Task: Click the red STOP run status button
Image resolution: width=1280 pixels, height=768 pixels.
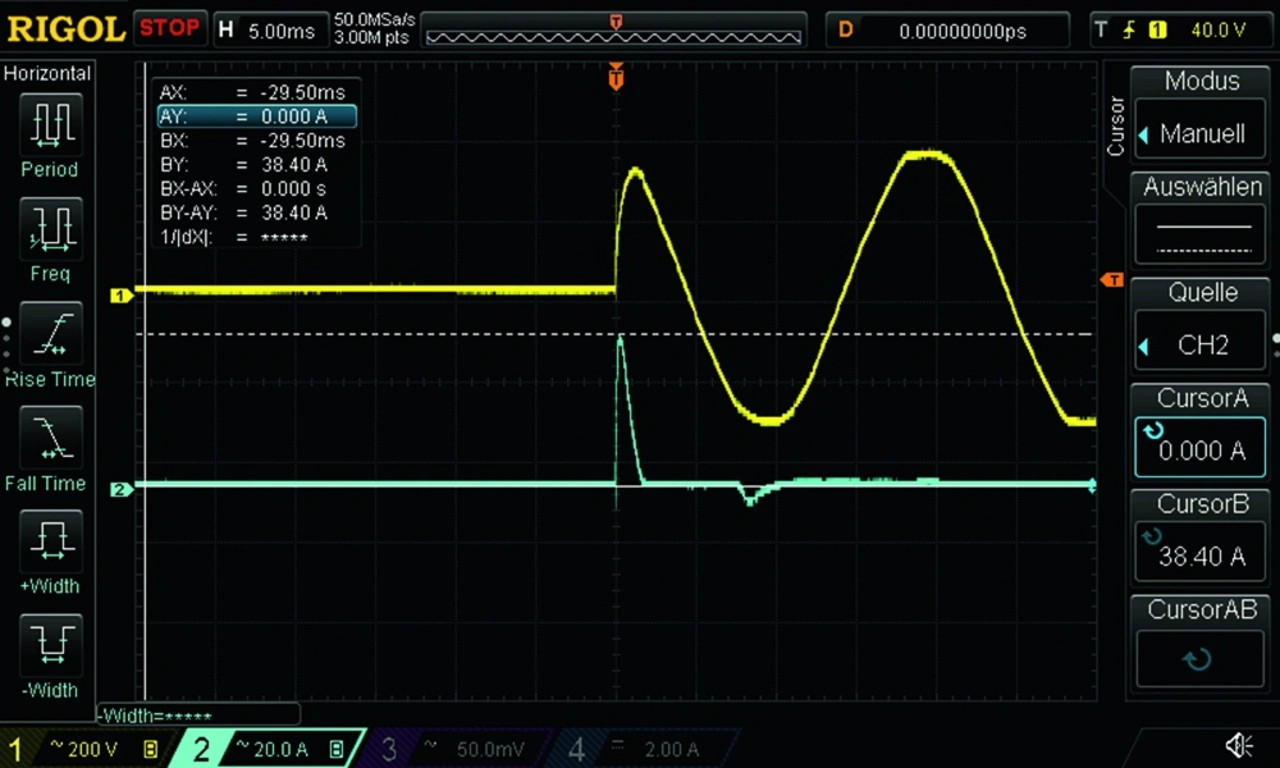Action: (169, 28)
